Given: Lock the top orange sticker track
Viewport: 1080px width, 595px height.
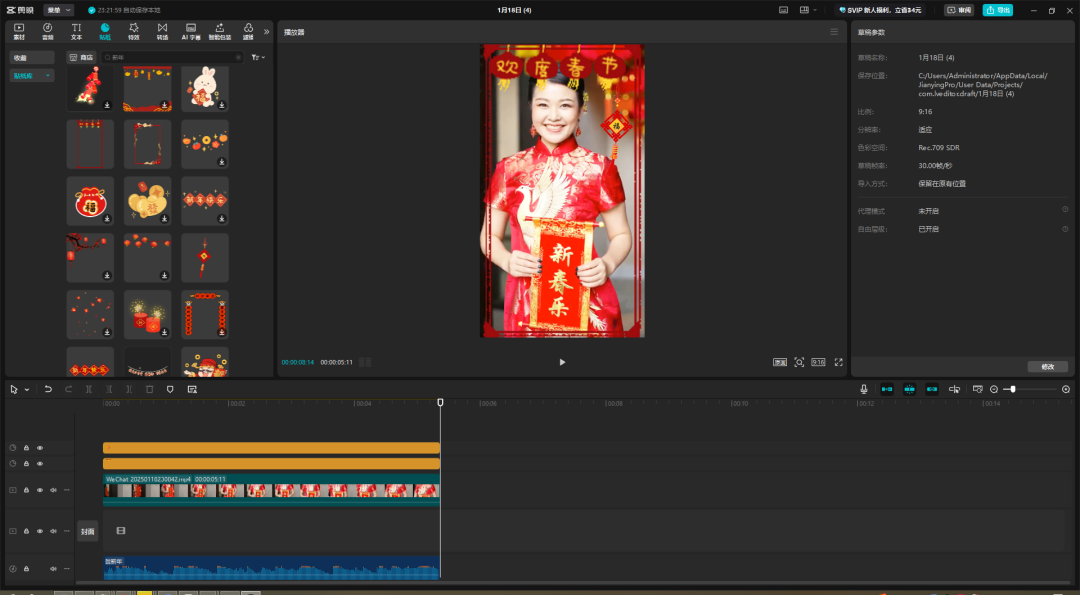Looking at the screenshot, I should click(x=26, y=448).
